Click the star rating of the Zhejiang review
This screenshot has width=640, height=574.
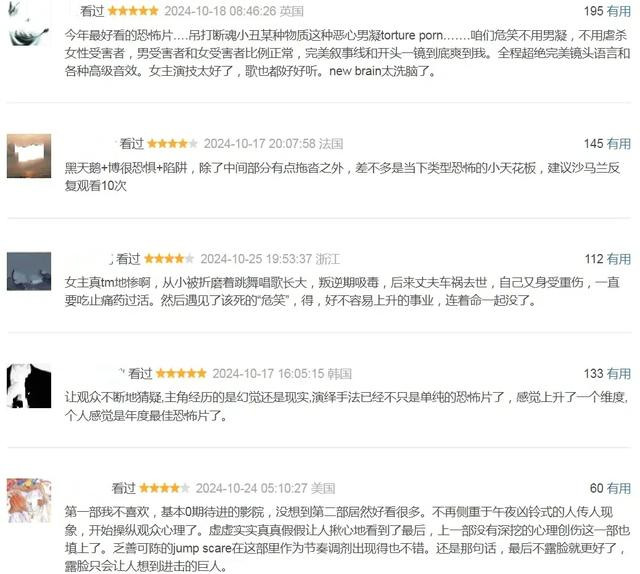click(x=169, y=259)
